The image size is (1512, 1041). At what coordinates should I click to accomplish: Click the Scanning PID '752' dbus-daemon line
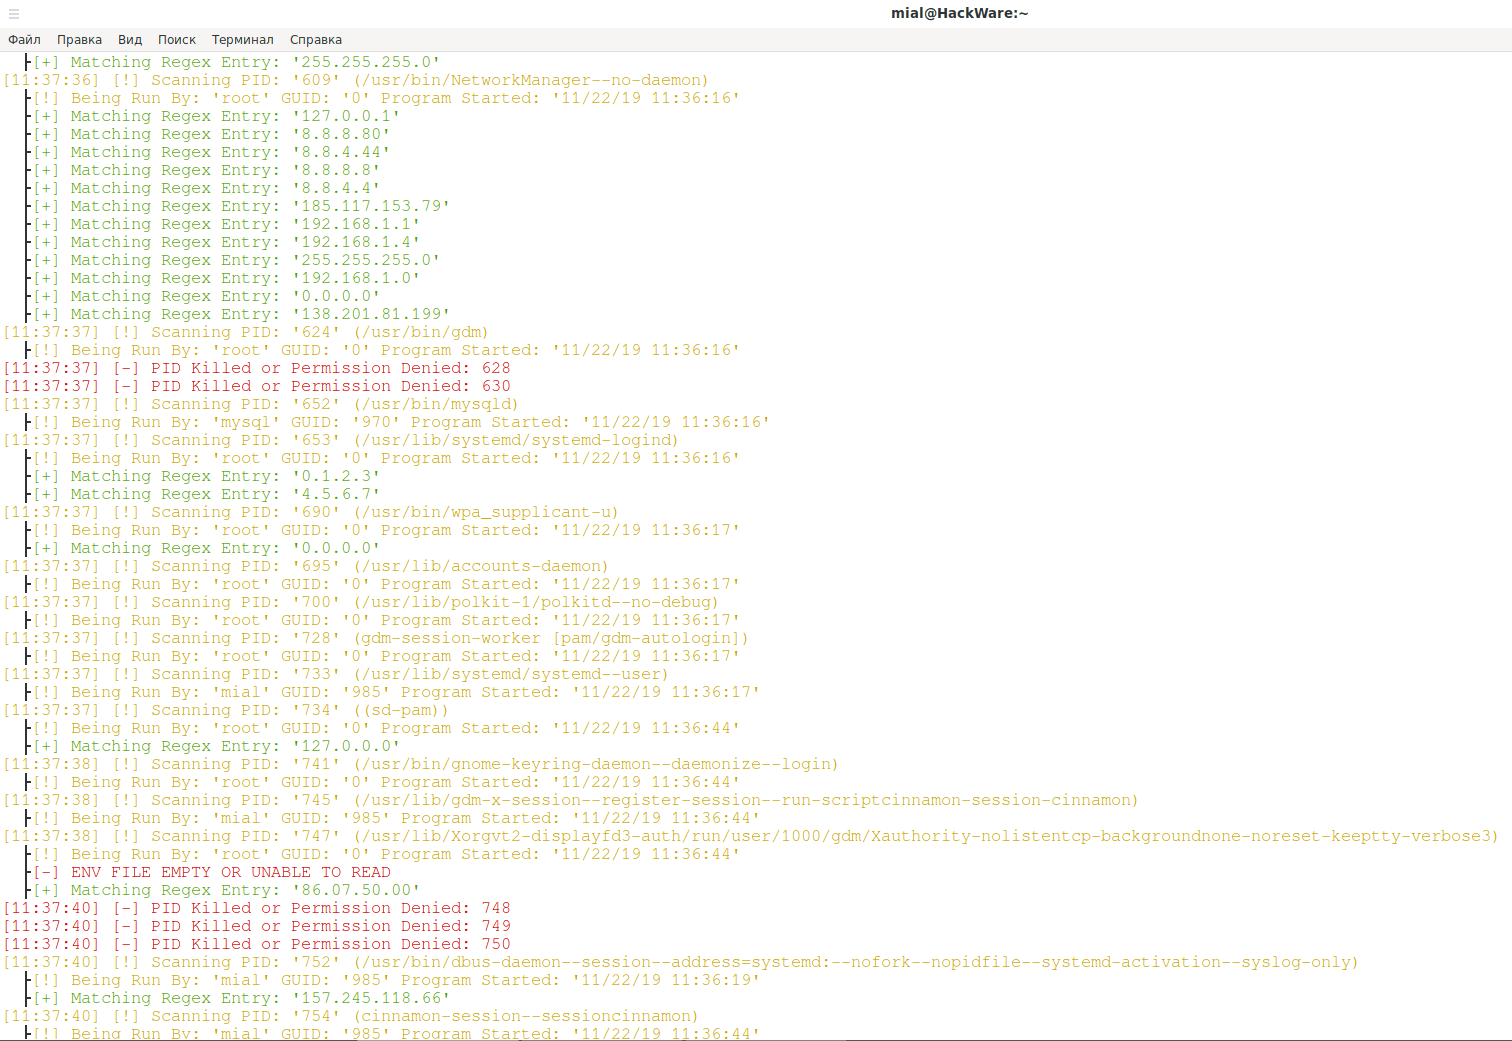coord(682,962)
